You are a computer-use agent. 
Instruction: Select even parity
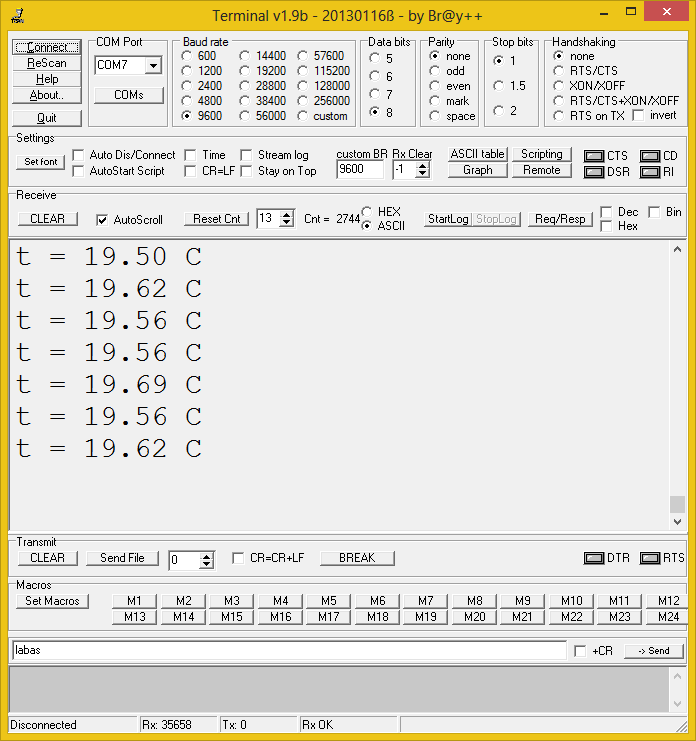tap(435, 86)
